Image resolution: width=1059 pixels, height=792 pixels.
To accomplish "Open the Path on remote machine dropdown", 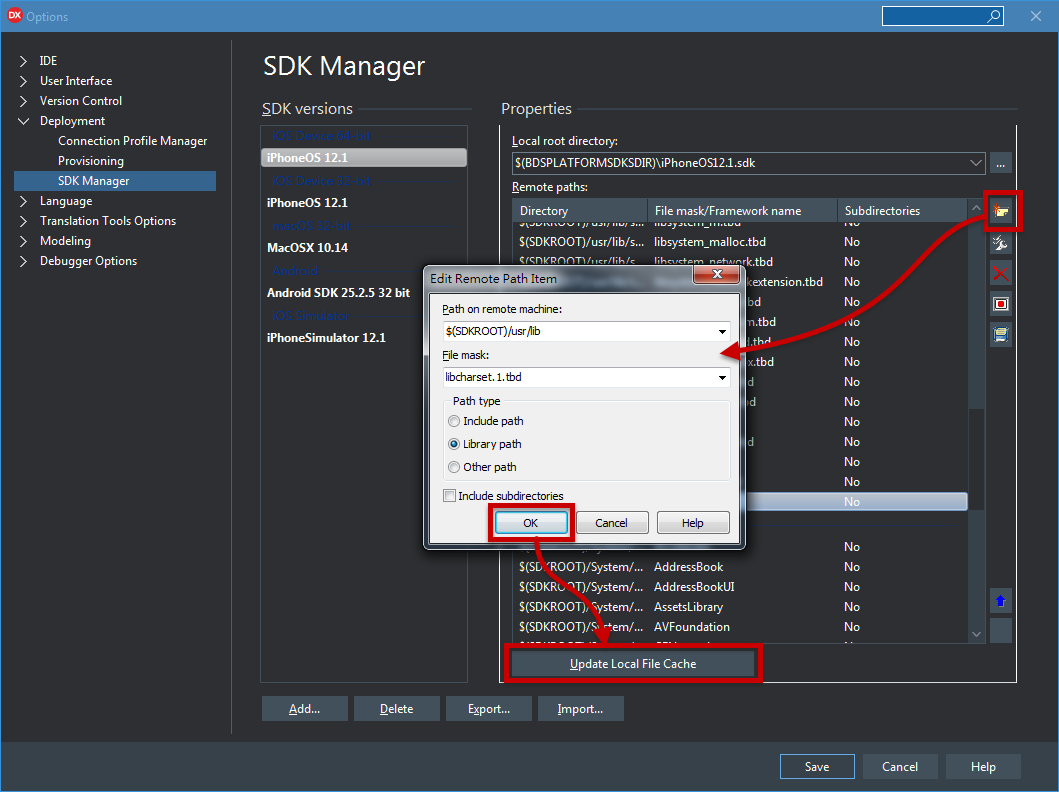I will coord(722,332).
